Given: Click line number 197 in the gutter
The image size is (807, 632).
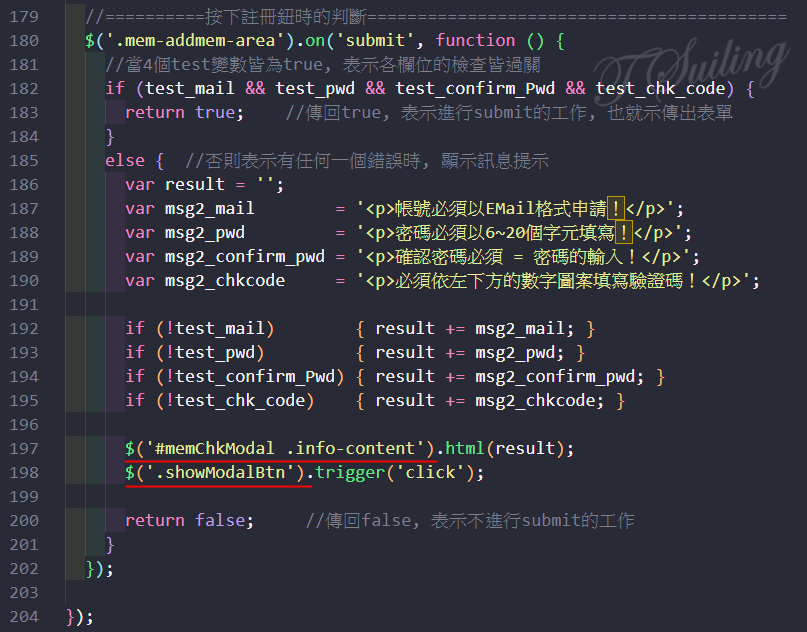Looking at the screenshot, I should (x=24, y=449).
